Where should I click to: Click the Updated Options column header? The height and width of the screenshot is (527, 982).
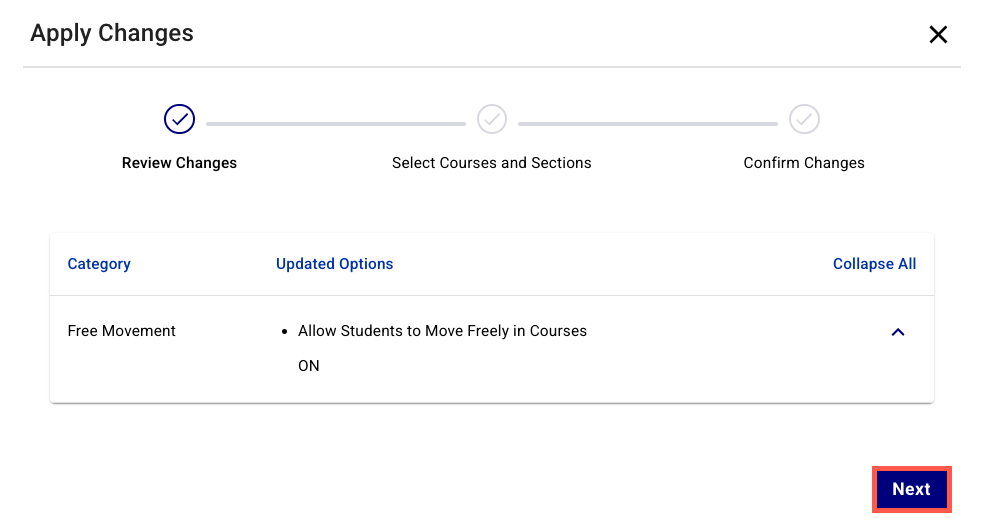tap(334, 264)
